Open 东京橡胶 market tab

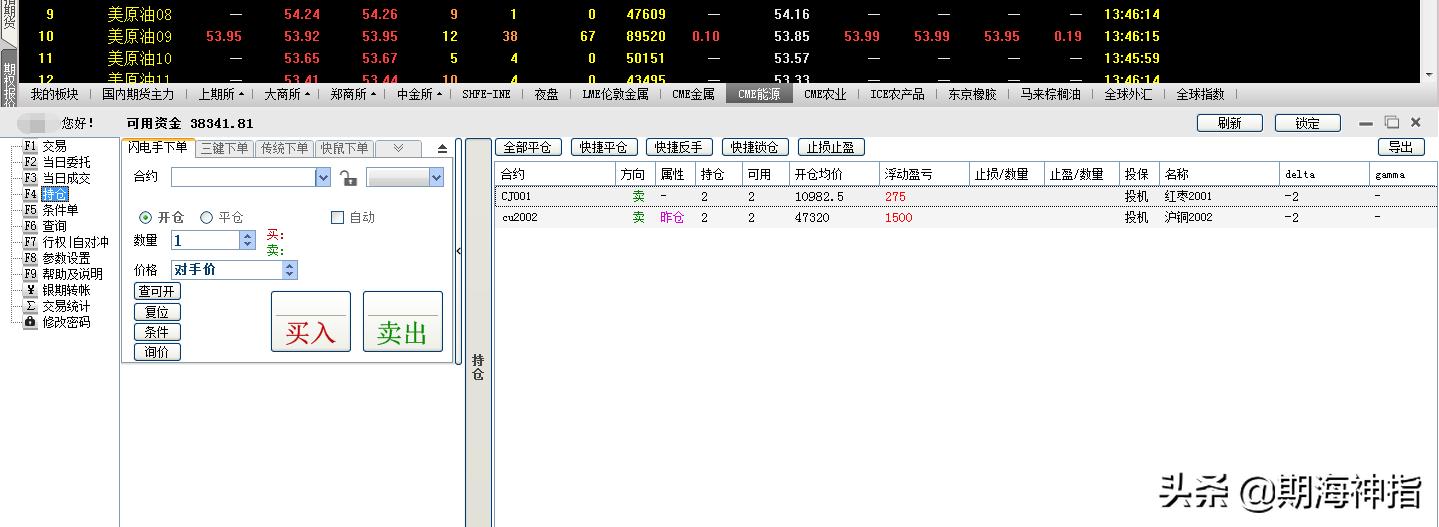tap(972, 94)
